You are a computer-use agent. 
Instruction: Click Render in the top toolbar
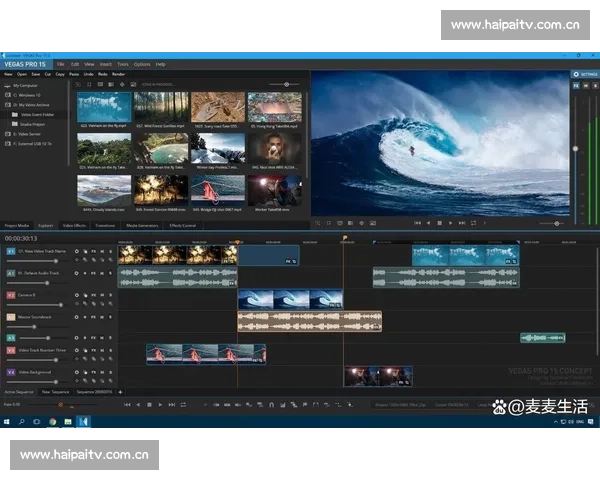pyautogui.click(x=118, y=74)
